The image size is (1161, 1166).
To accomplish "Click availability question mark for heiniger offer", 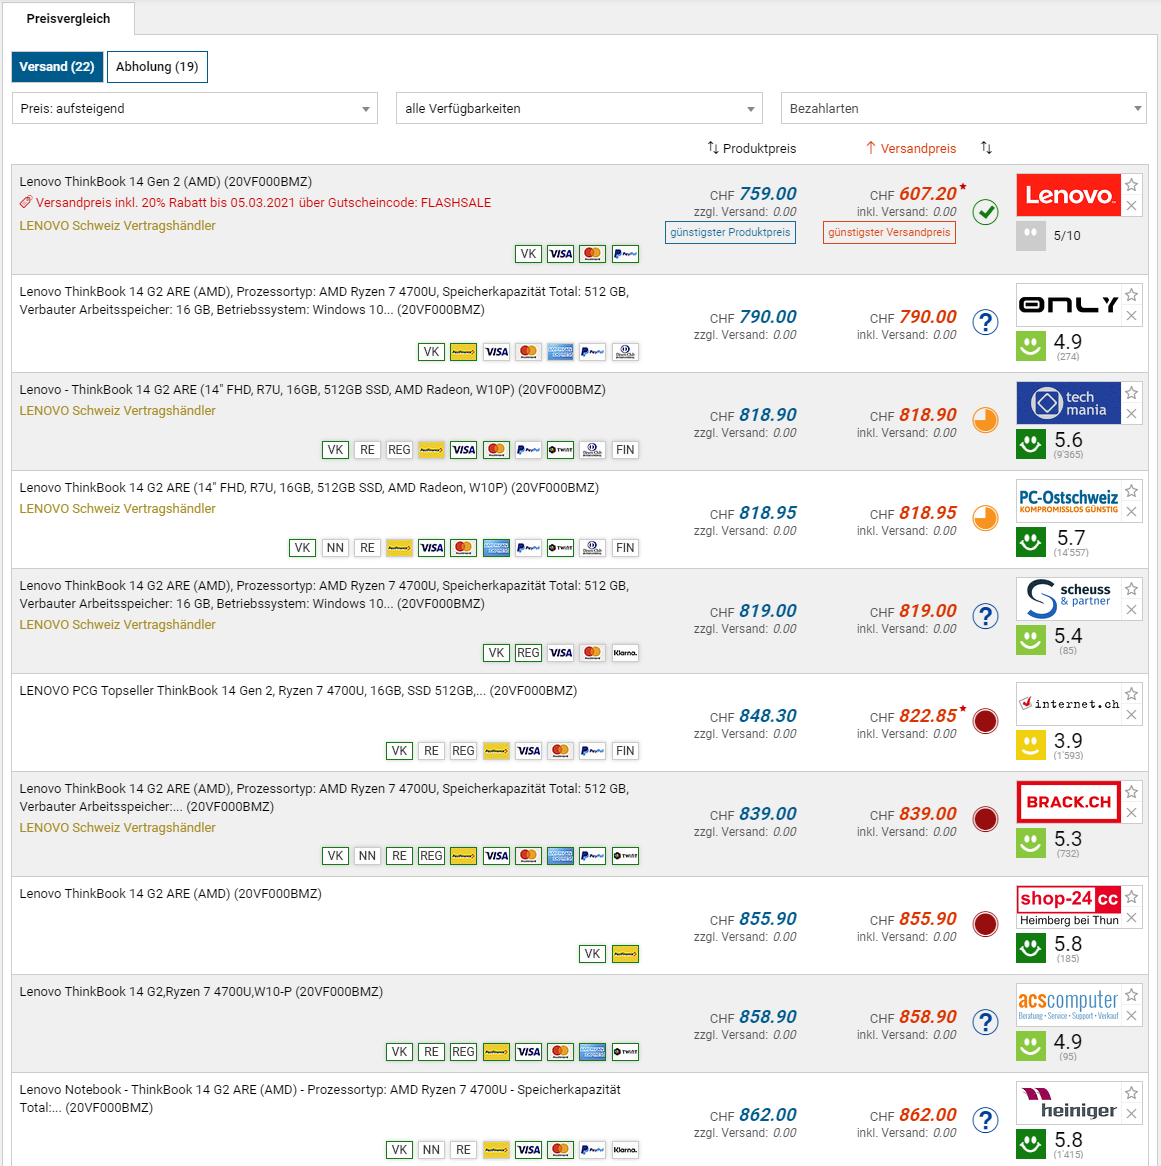I will [985, 1121].
